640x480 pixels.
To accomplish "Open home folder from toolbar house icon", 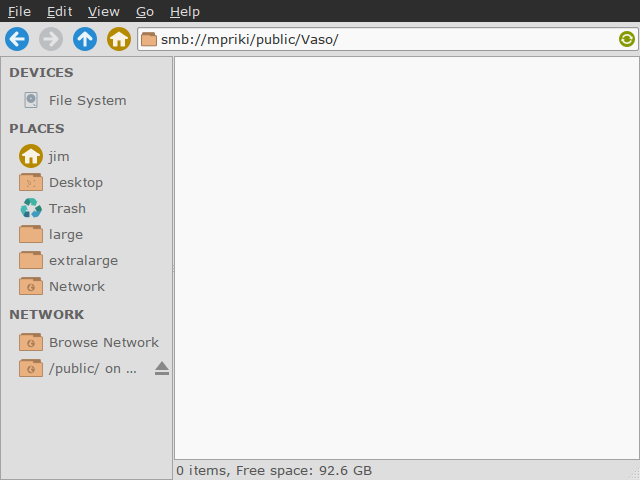I will click(x=119, y=39).
